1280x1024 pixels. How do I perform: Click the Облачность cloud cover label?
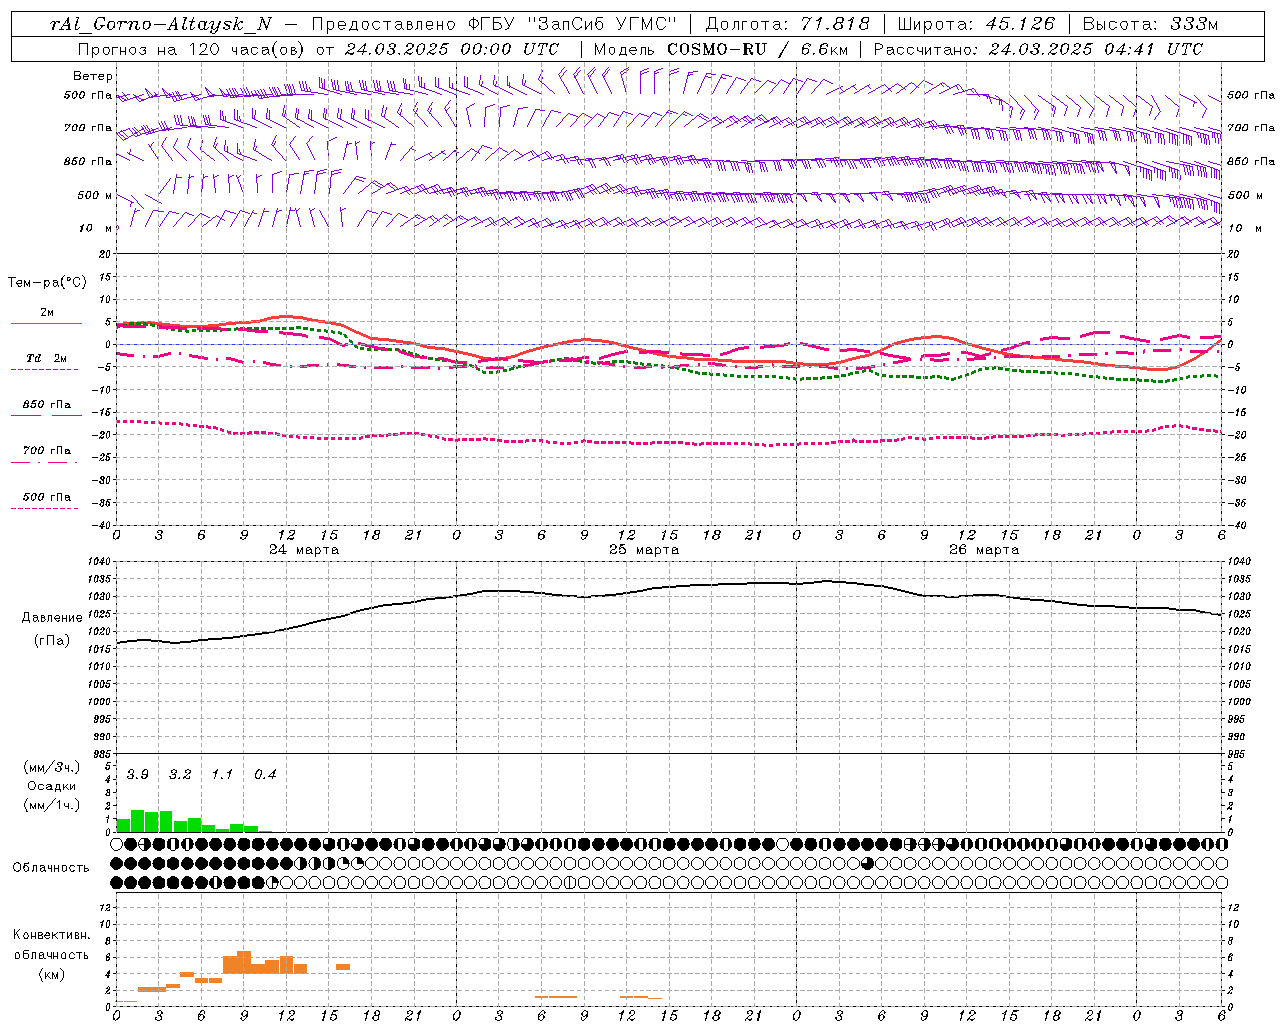click(51, 868)
